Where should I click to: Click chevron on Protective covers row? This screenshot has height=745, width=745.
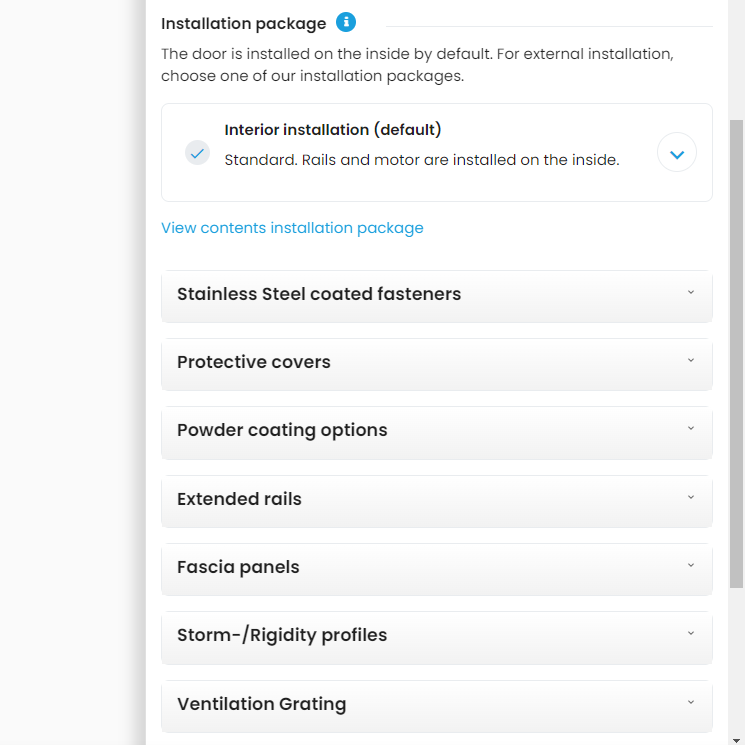691,361
